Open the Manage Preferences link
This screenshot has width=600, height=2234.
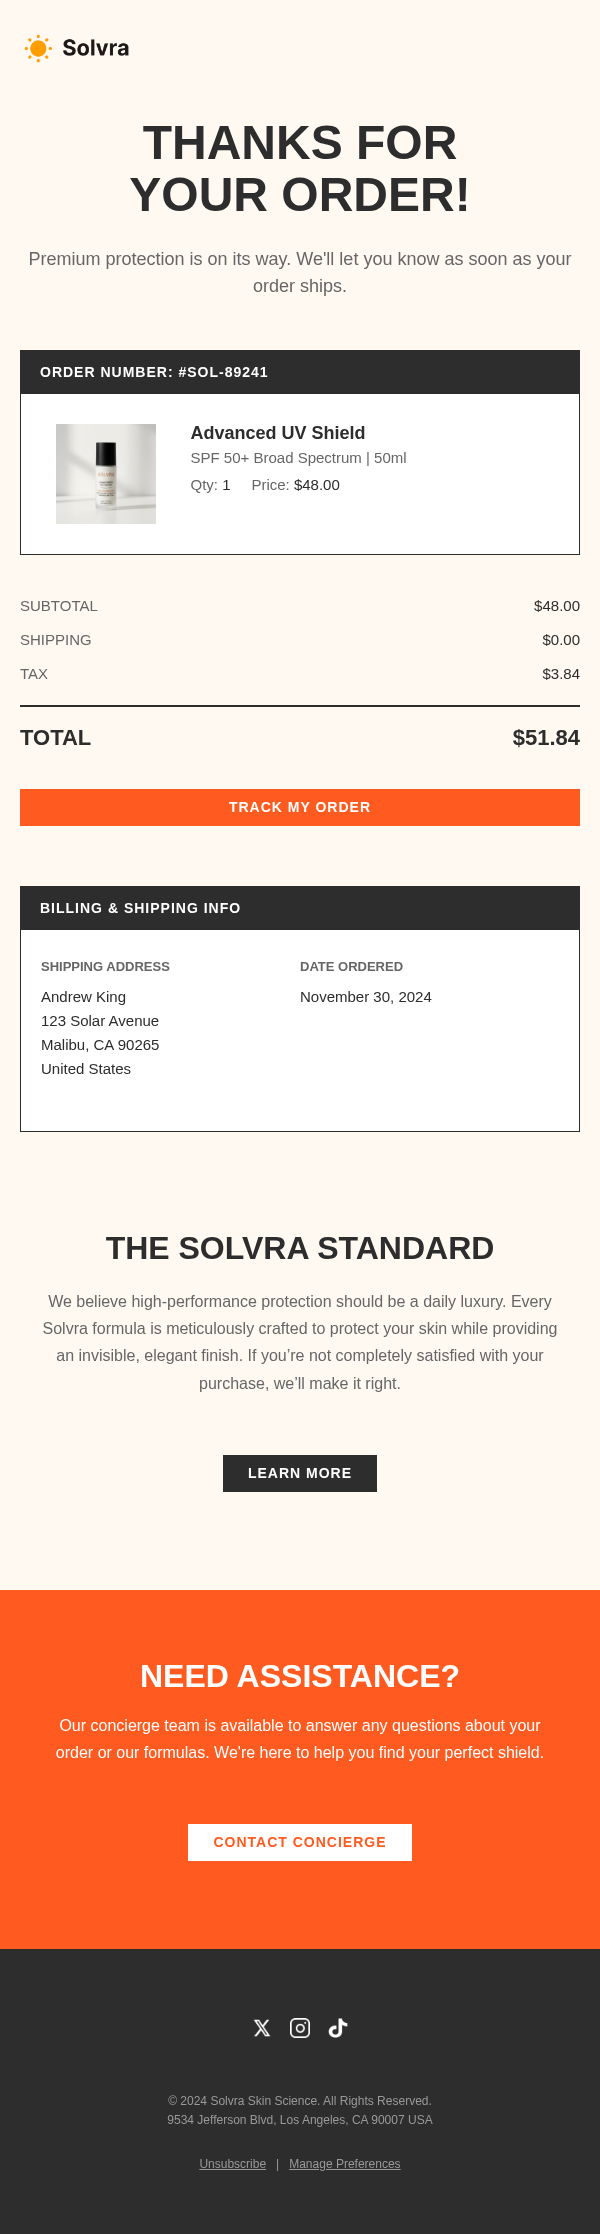click(345, 2164)
